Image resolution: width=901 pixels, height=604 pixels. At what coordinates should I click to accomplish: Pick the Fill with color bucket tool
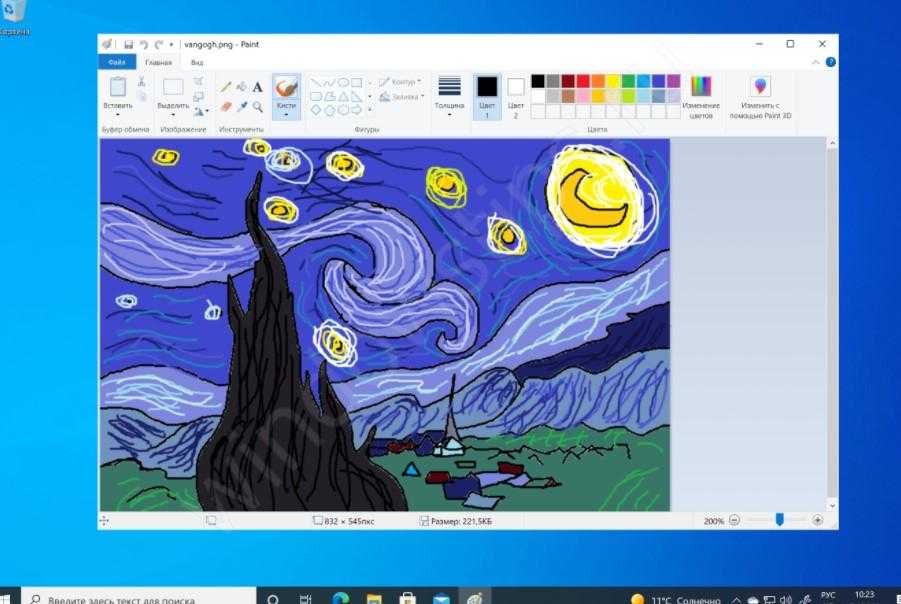pyautogui.click(x=242, y=87)
